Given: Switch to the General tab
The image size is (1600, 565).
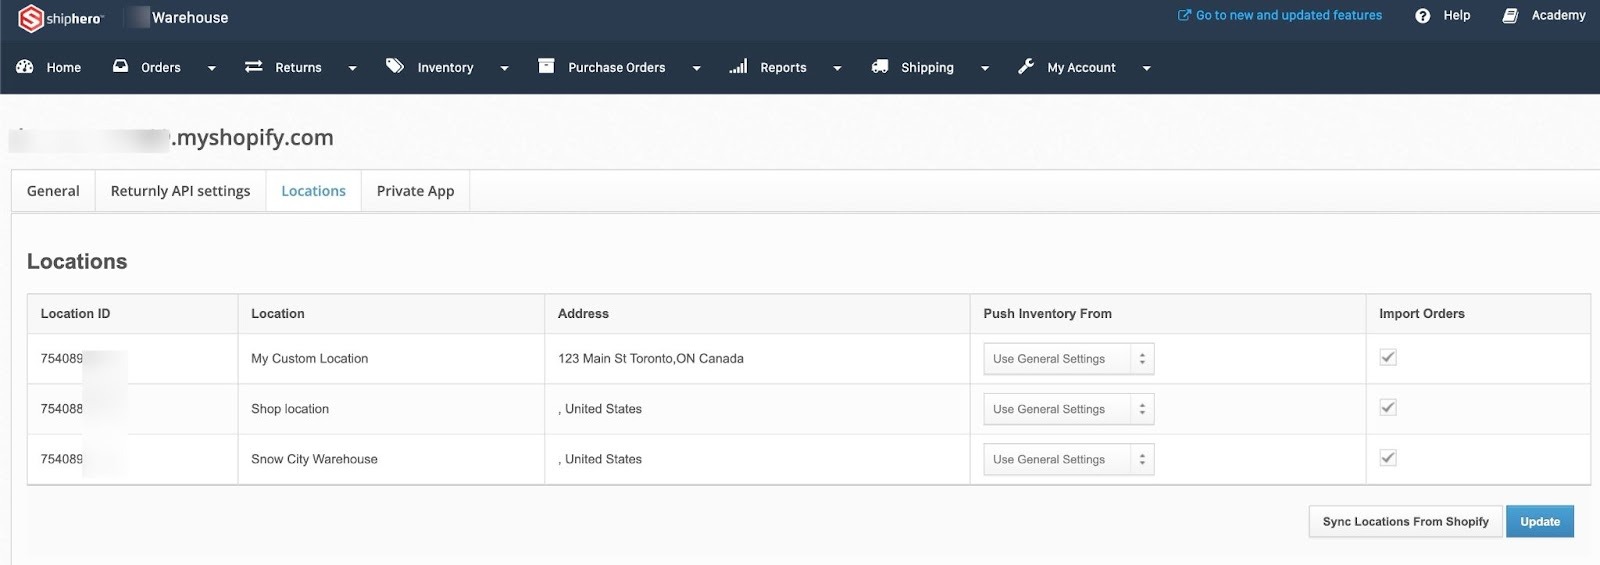Looking at the screenshot, I should click(53, 191).
